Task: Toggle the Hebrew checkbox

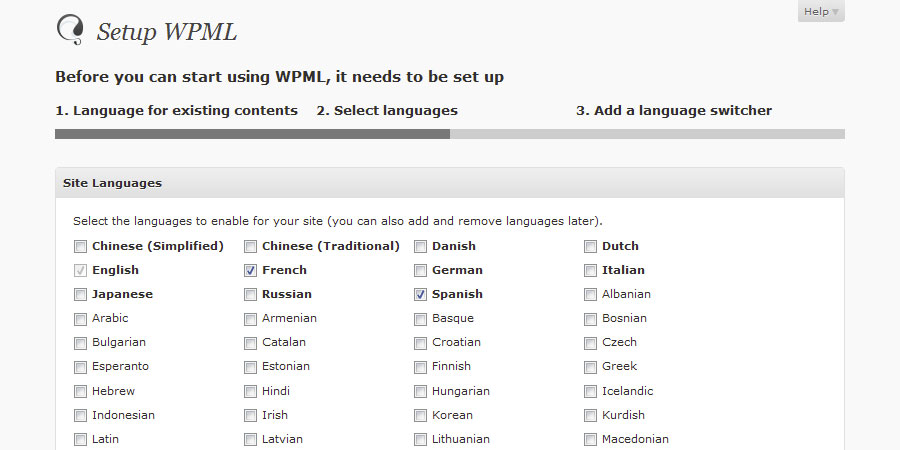Action: point(80,391)
